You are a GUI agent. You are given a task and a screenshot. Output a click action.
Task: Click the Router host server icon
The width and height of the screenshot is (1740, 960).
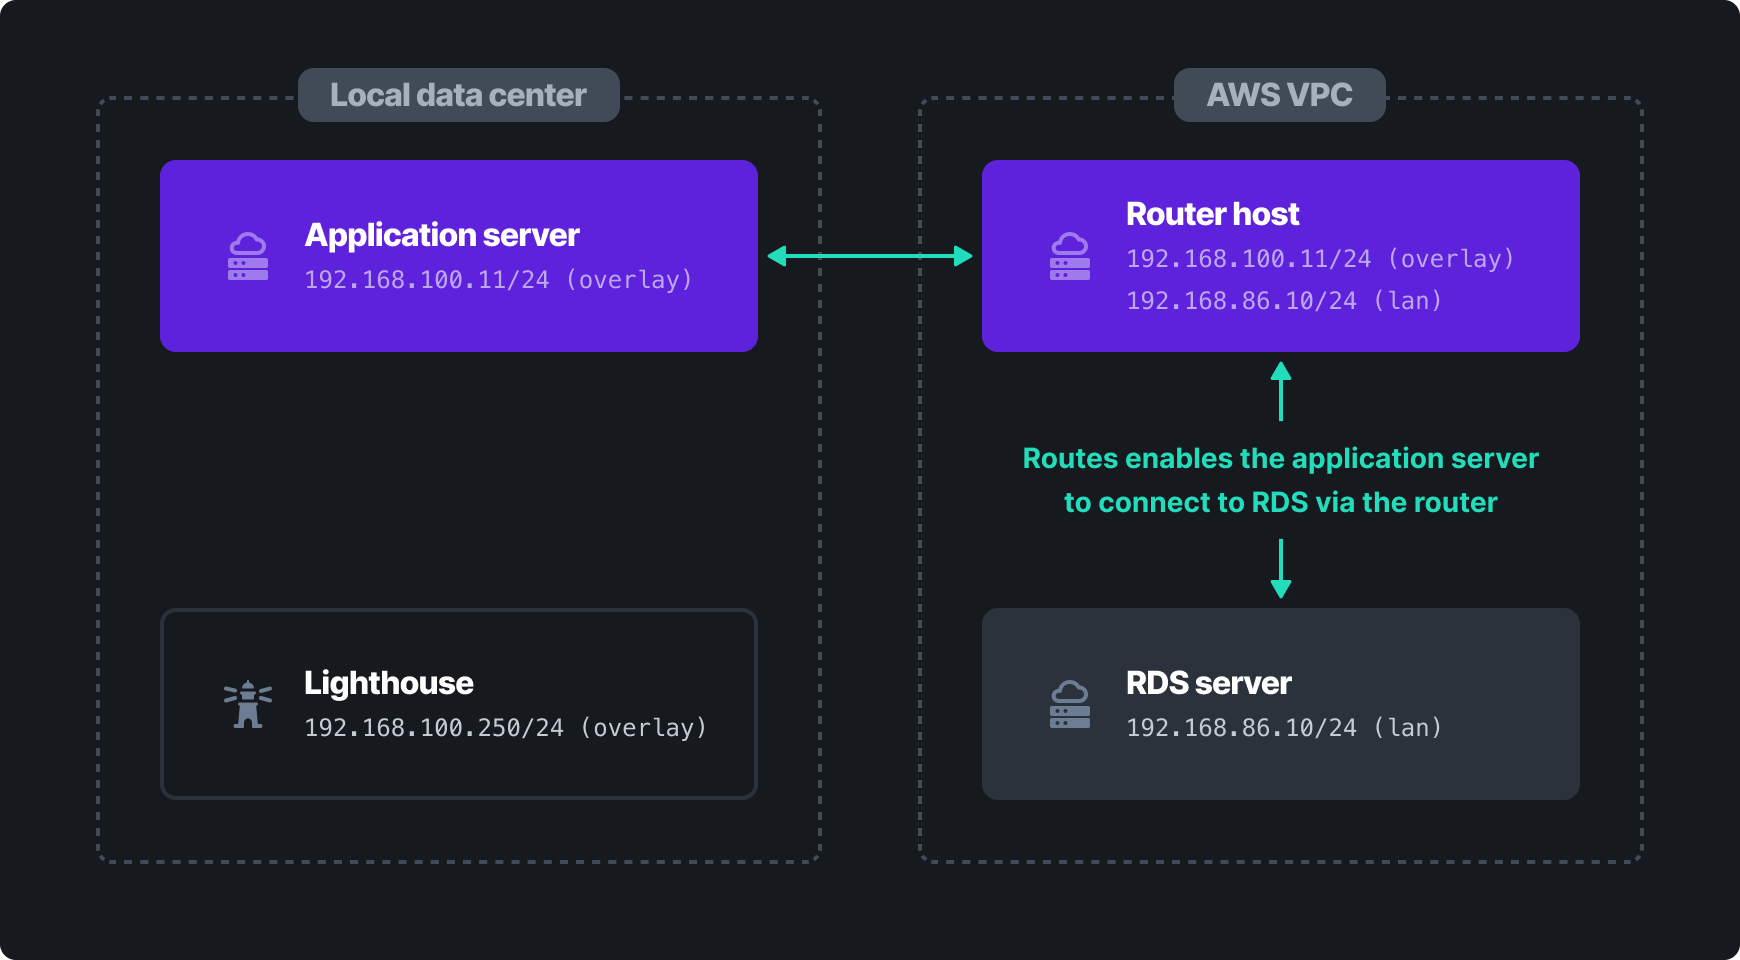pyautogui.click(x=1069, y=256)
